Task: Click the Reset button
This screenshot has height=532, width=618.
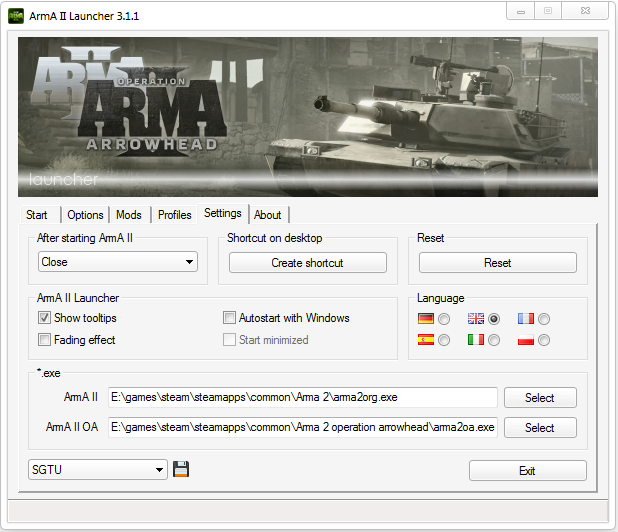Action: click(498, 263)
